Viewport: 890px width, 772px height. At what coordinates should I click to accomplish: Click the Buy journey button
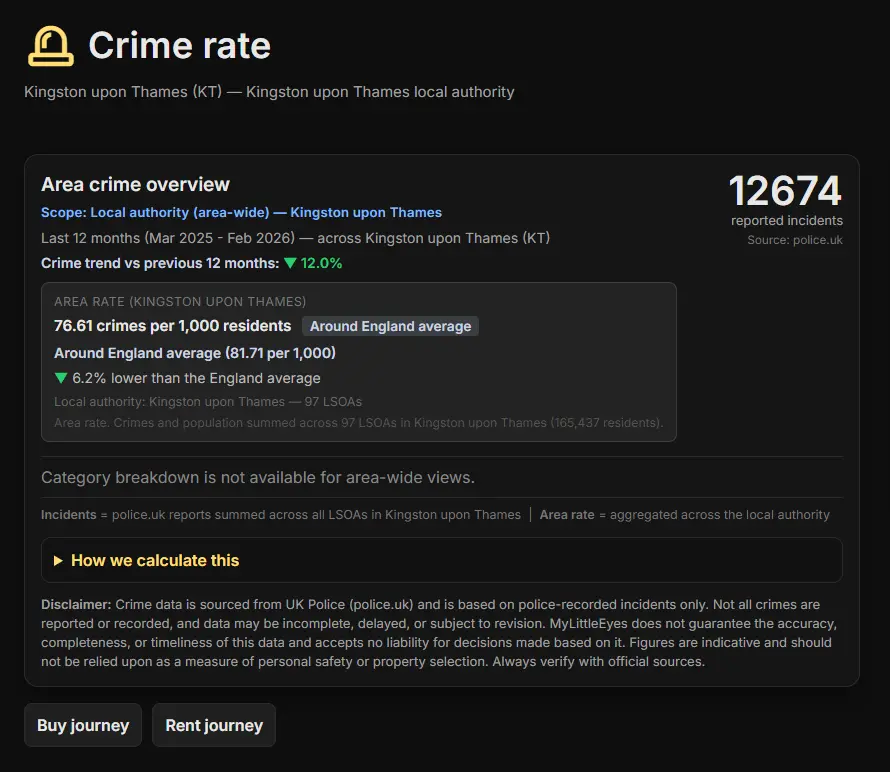82,725
